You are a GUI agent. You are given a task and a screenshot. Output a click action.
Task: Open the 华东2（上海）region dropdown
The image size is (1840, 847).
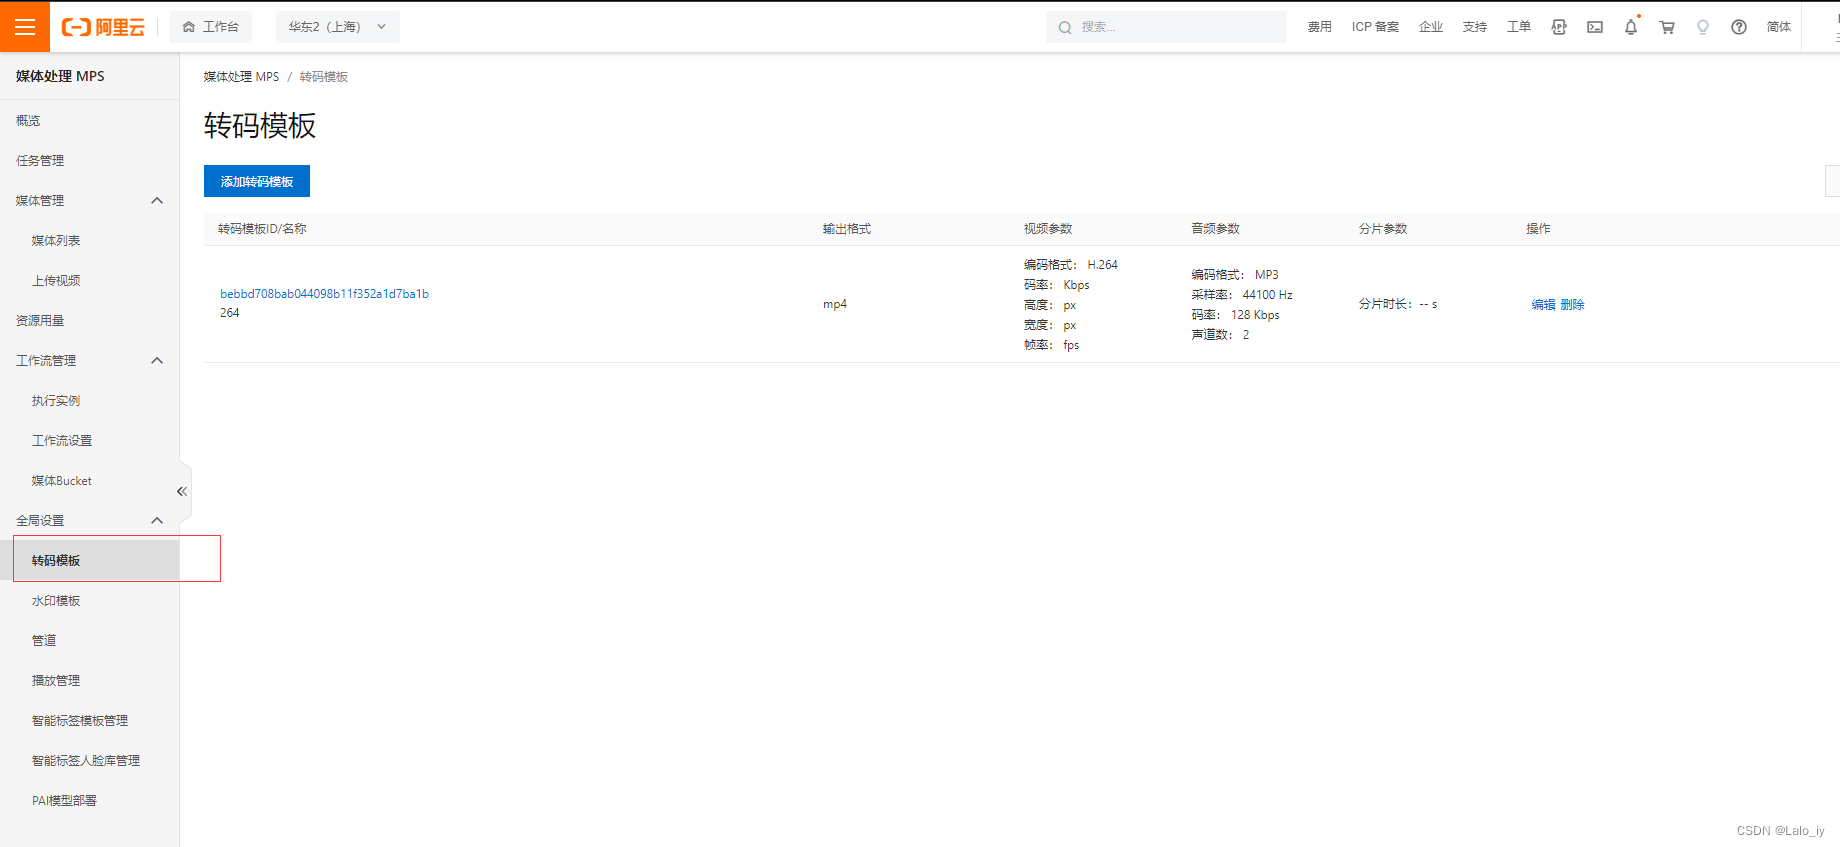click(x=338, y=27)
